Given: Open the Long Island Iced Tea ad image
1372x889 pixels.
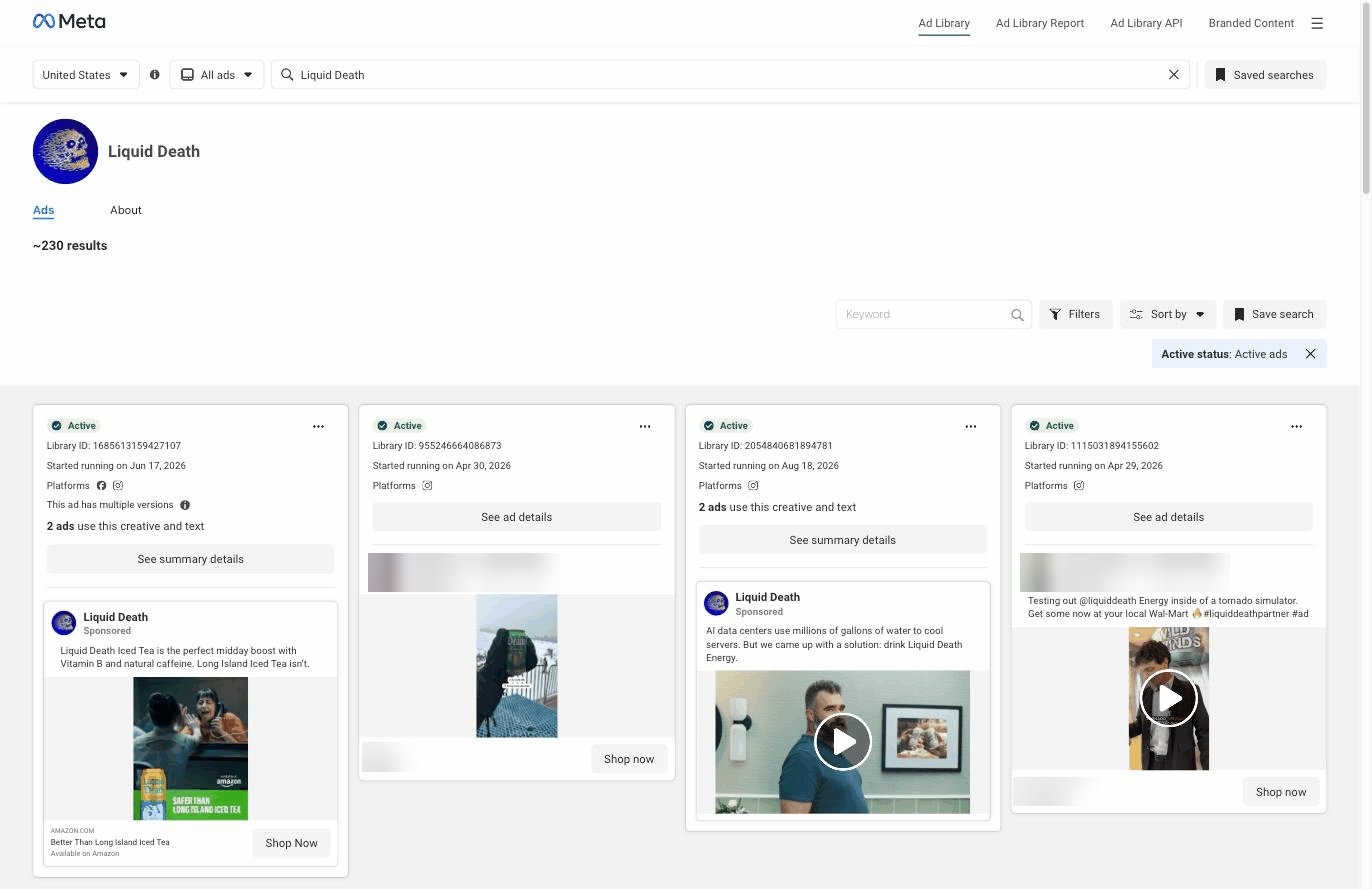Looking at the screenshot, I should 191,748.
